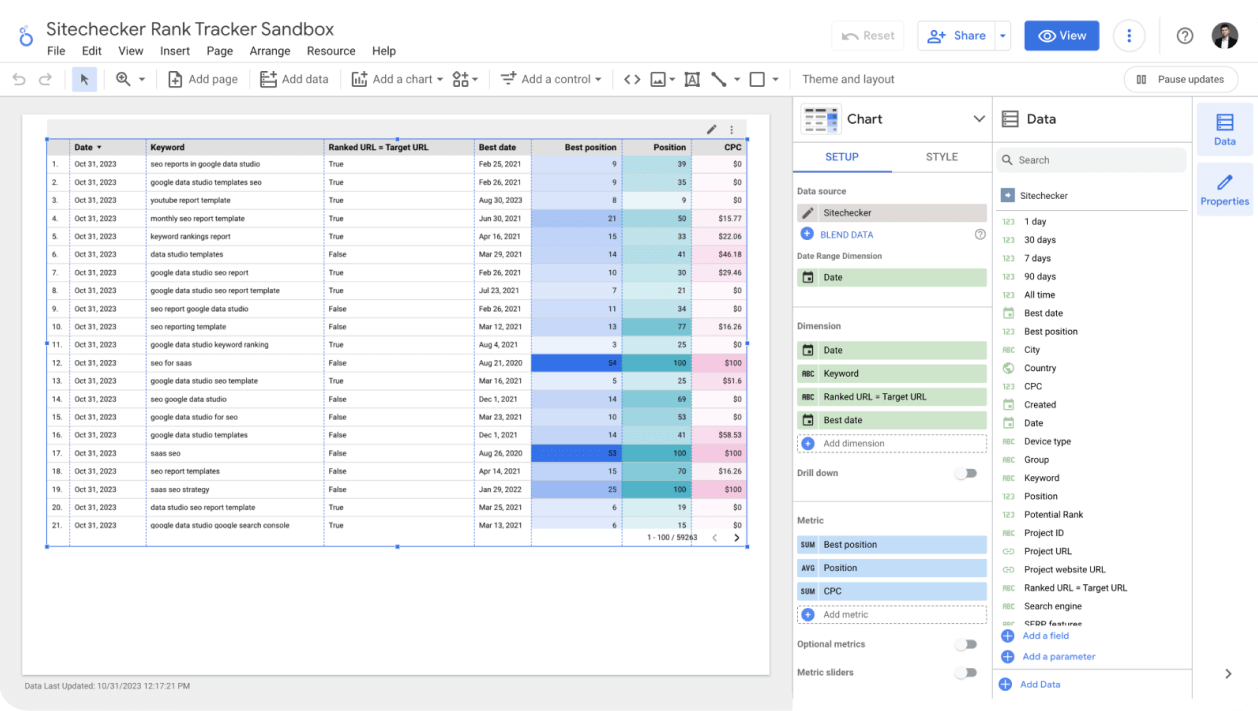Open the shape tool dropdown arrow
The image size is (1258, 711).
(777, 79)
